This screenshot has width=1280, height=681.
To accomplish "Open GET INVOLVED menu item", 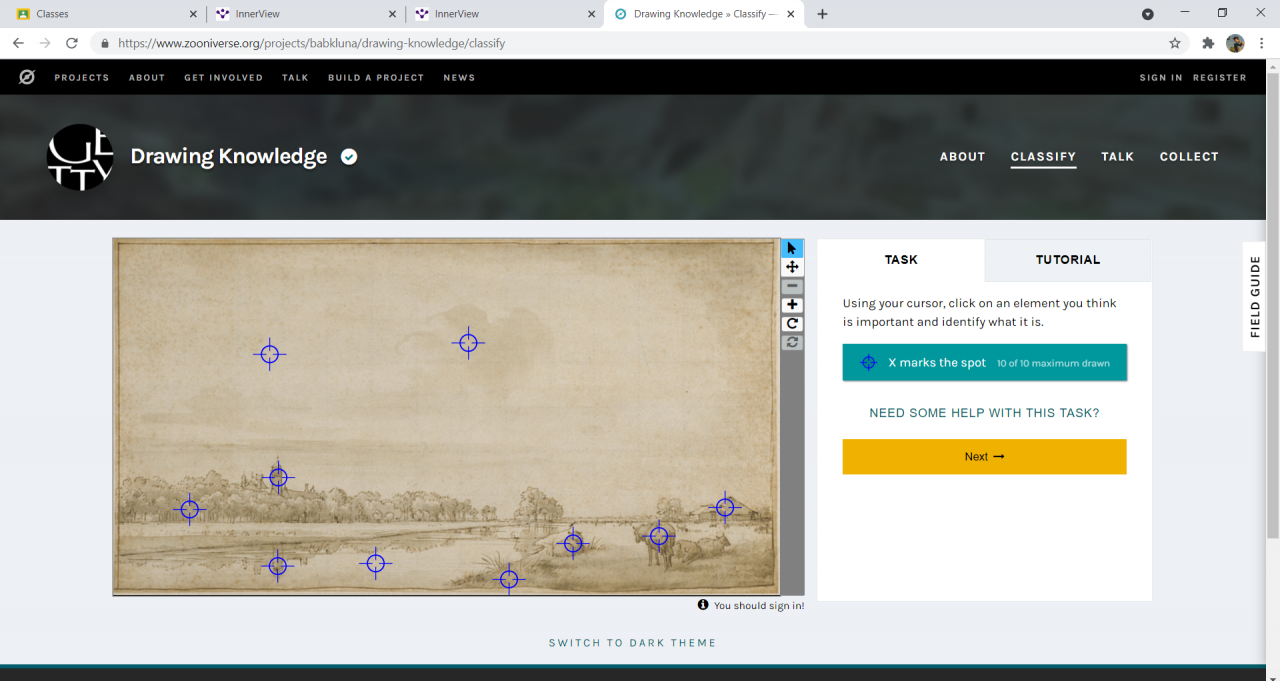I will 223,77.
